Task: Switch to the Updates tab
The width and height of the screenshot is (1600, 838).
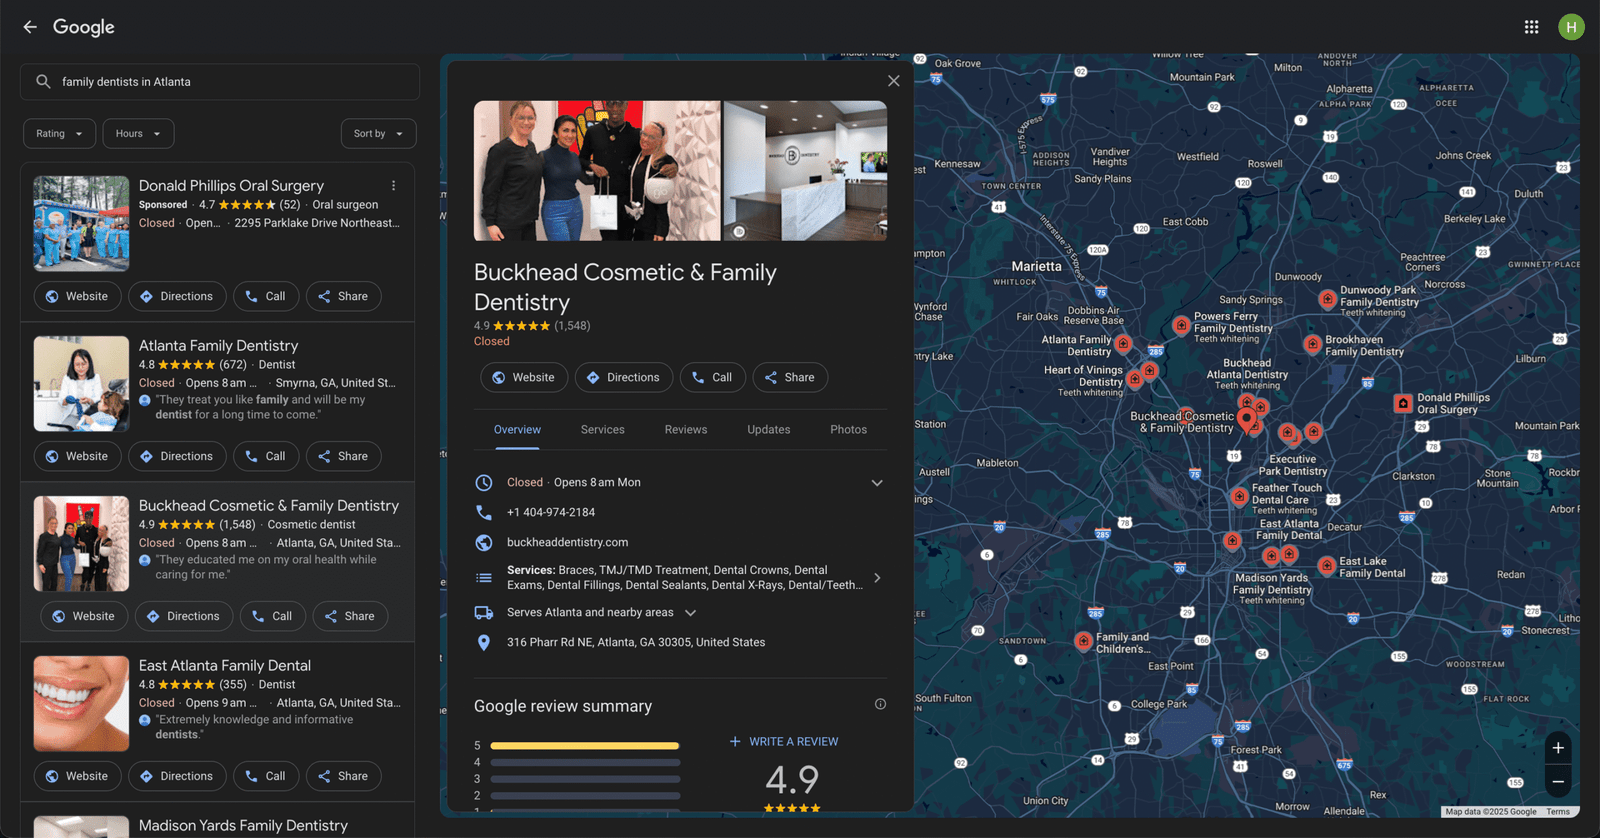Action: click(769, 430)
